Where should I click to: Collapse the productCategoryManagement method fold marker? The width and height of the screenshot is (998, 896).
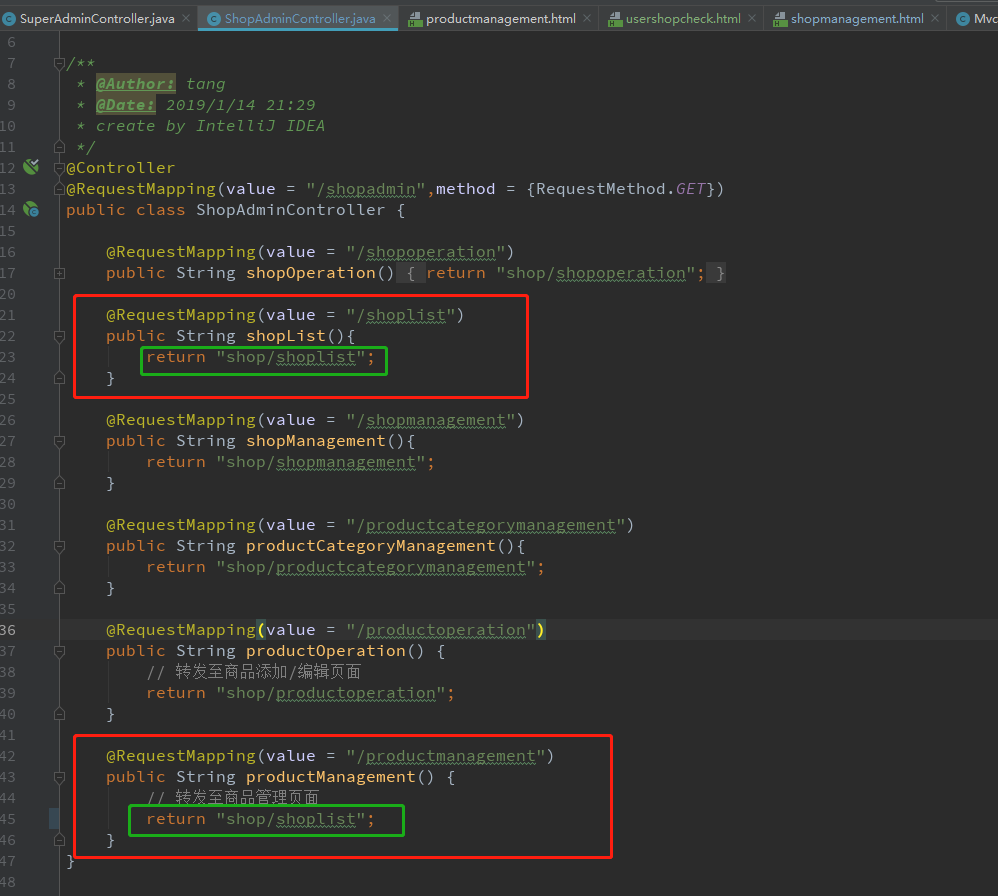(x=59, y=546)
